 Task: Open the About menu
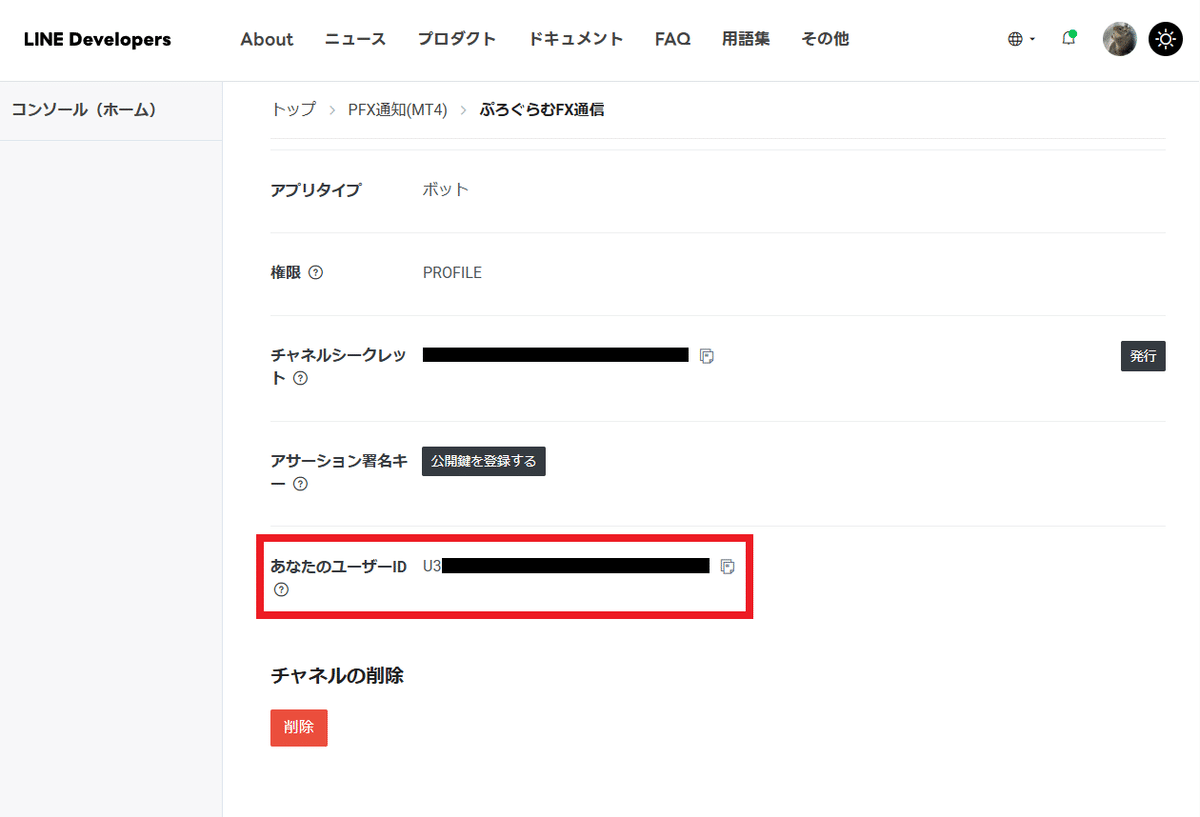pyautogui.click(x=267, y=39)
